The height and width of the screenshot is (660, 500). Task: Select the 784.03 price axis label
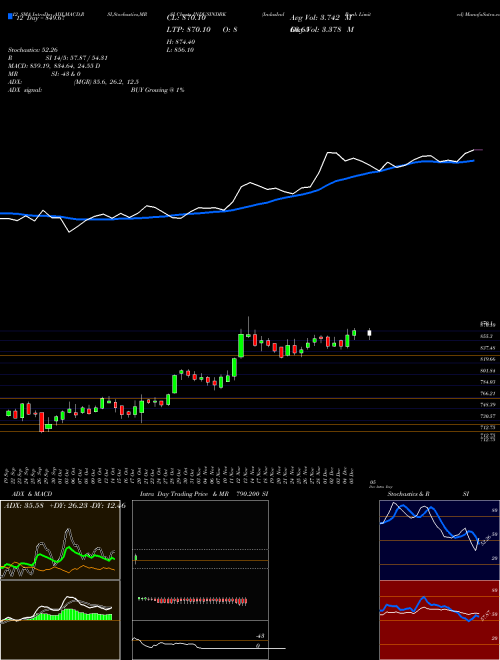point(487,382)
